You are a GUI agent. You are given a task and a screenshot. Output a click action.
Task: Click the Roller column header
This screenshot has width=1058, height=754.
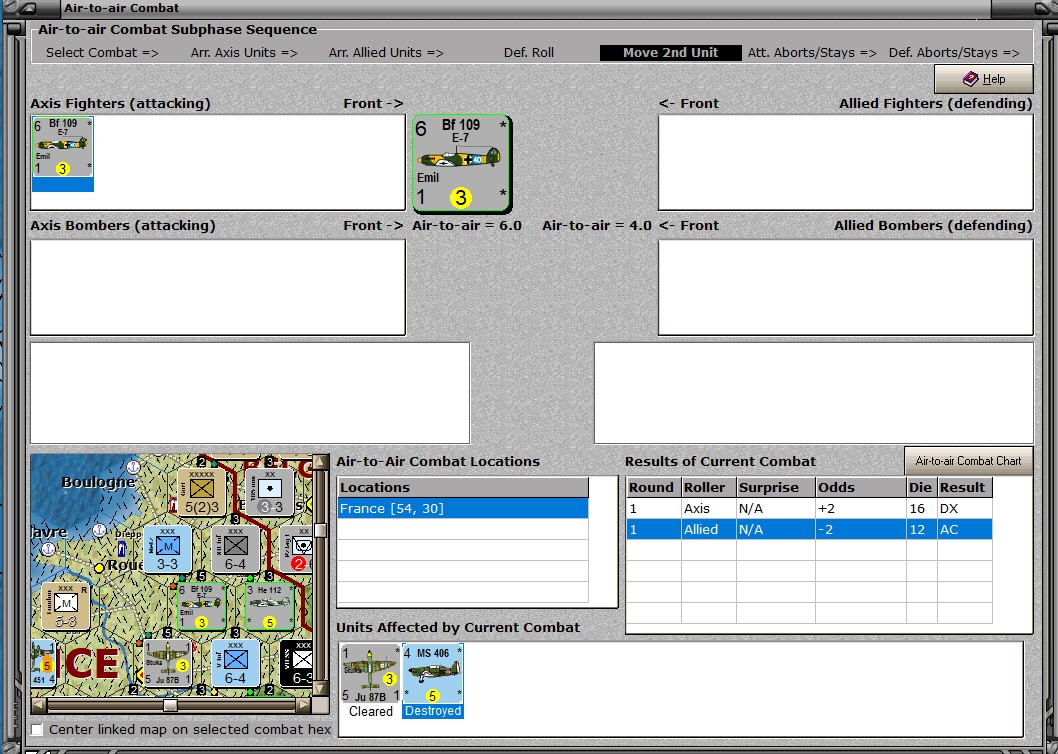(x=708, y=487)
